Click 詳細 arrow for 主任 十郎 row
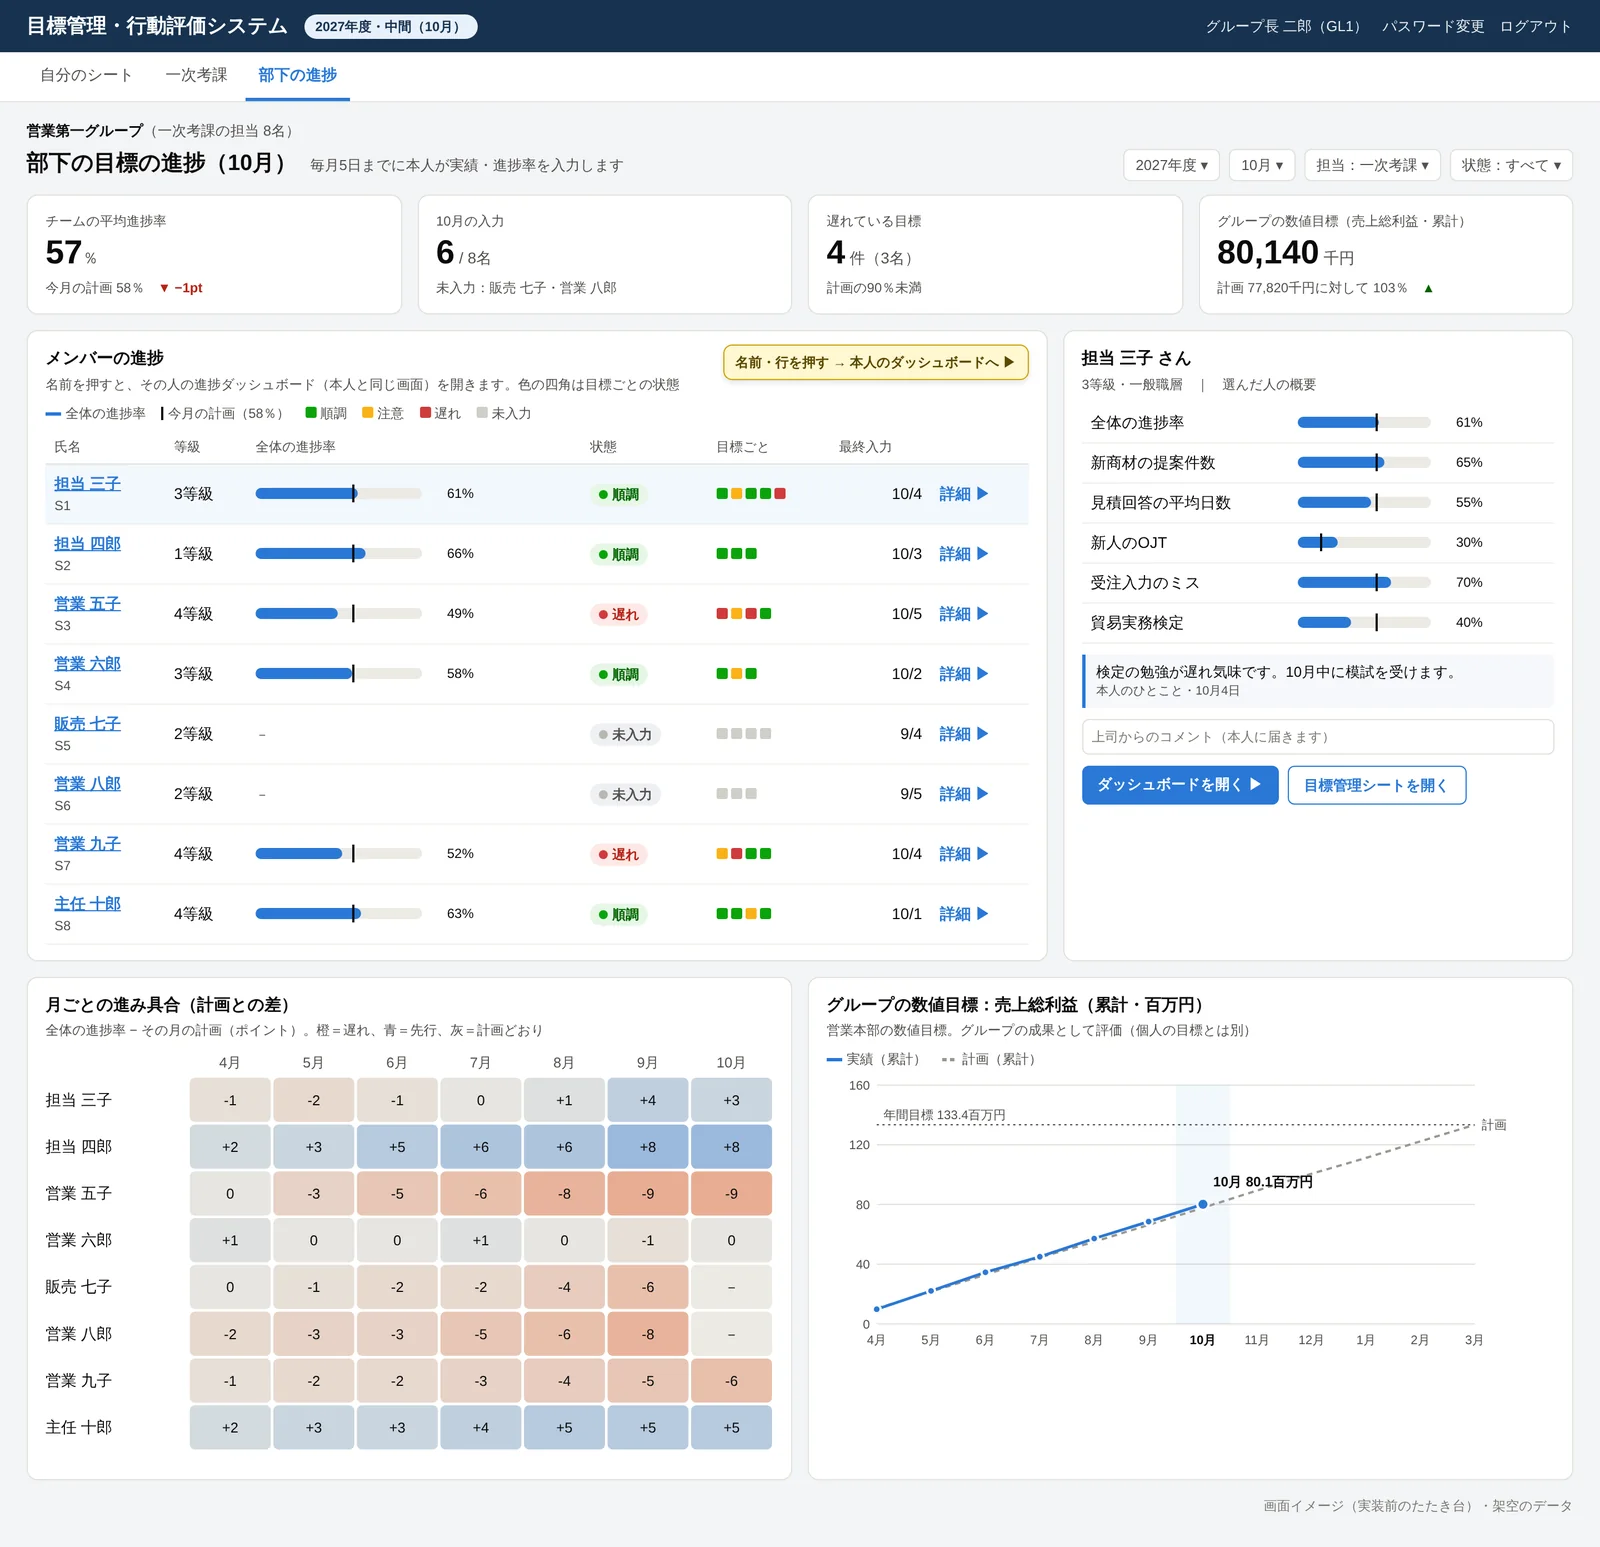Image resolution: width=1600 pixels, height=1547 pixels. [964, 914]
